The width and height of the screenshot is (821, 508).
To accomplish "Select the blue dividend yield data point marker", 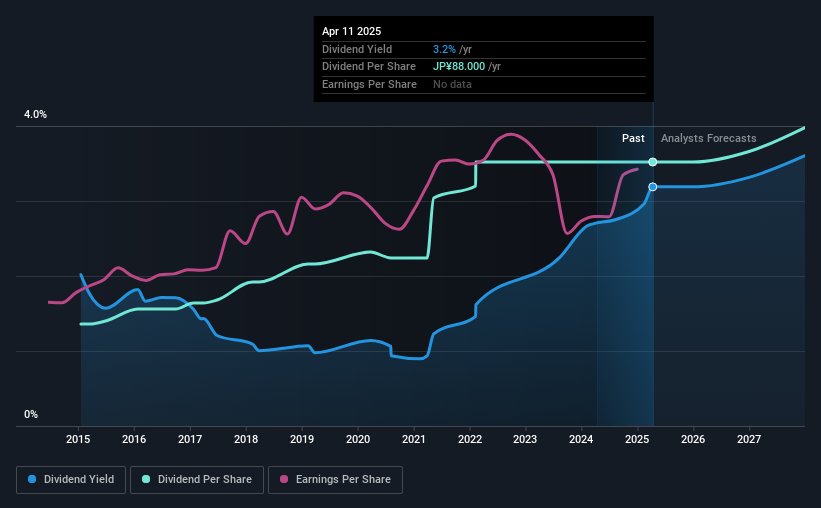I will click(x=652, y=187).
